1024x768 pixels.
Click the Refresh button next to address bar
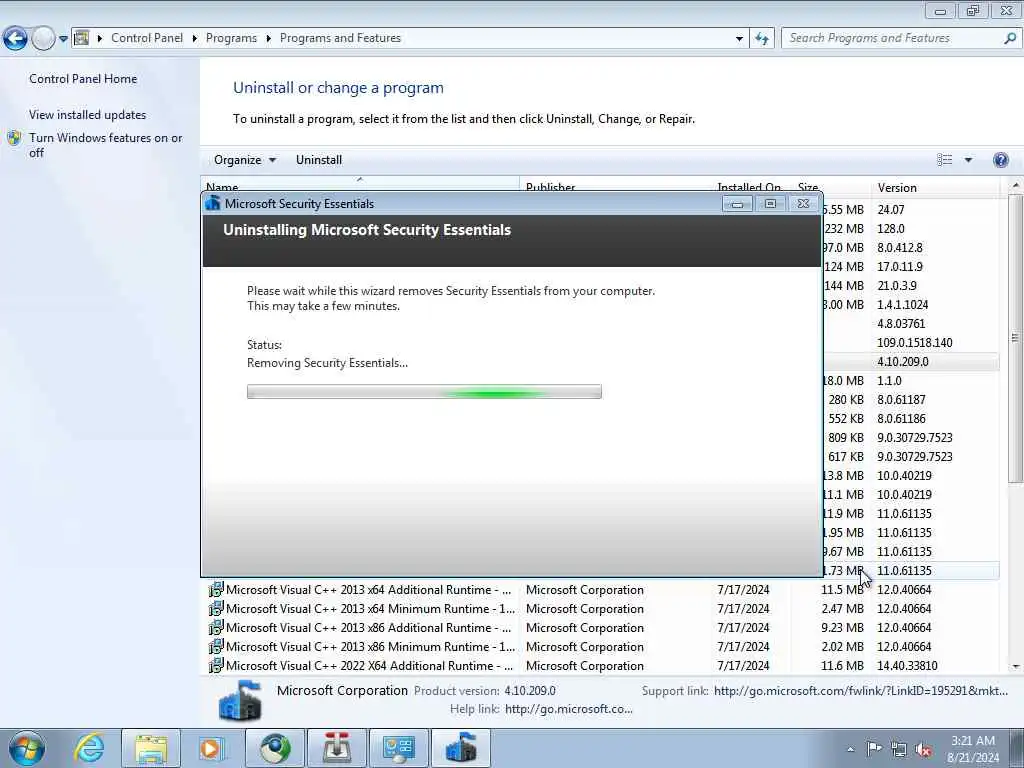(761, 39)
